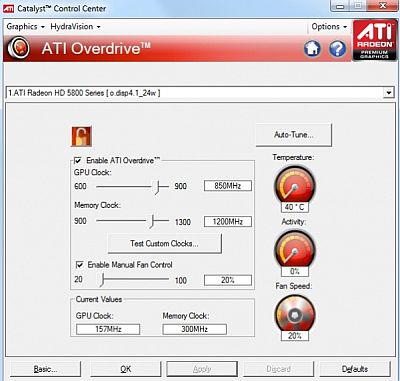Confirm settings with the OK button
The image size is (400, 381).
pos(126,369)
